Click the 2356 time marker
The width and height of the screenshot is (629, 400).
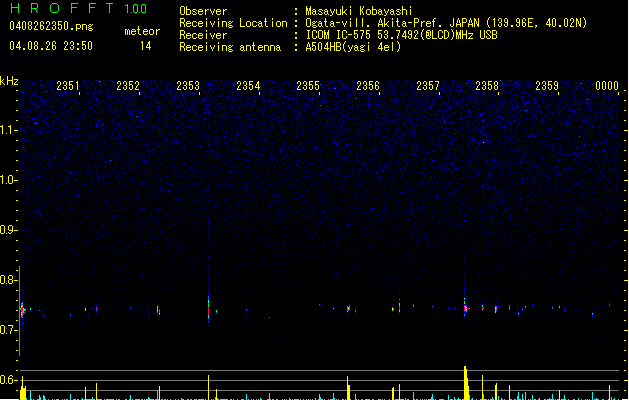click(368, 85)
